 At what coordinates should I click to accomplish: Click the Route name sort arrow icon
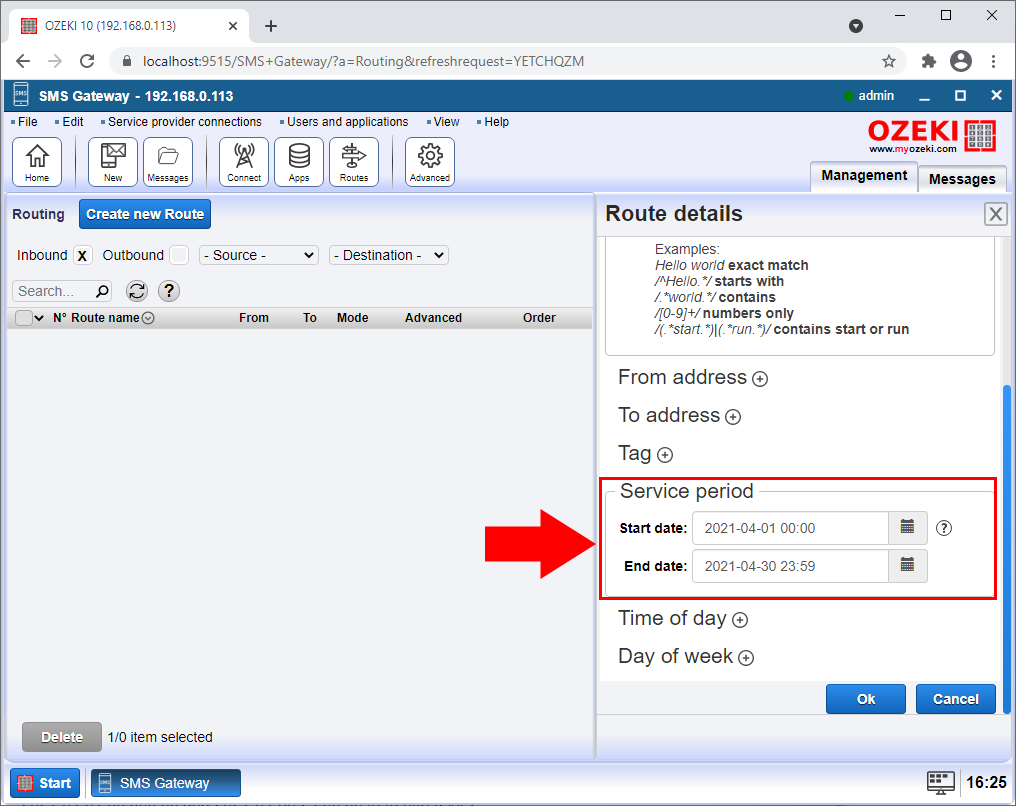click(x=148, y=318)
